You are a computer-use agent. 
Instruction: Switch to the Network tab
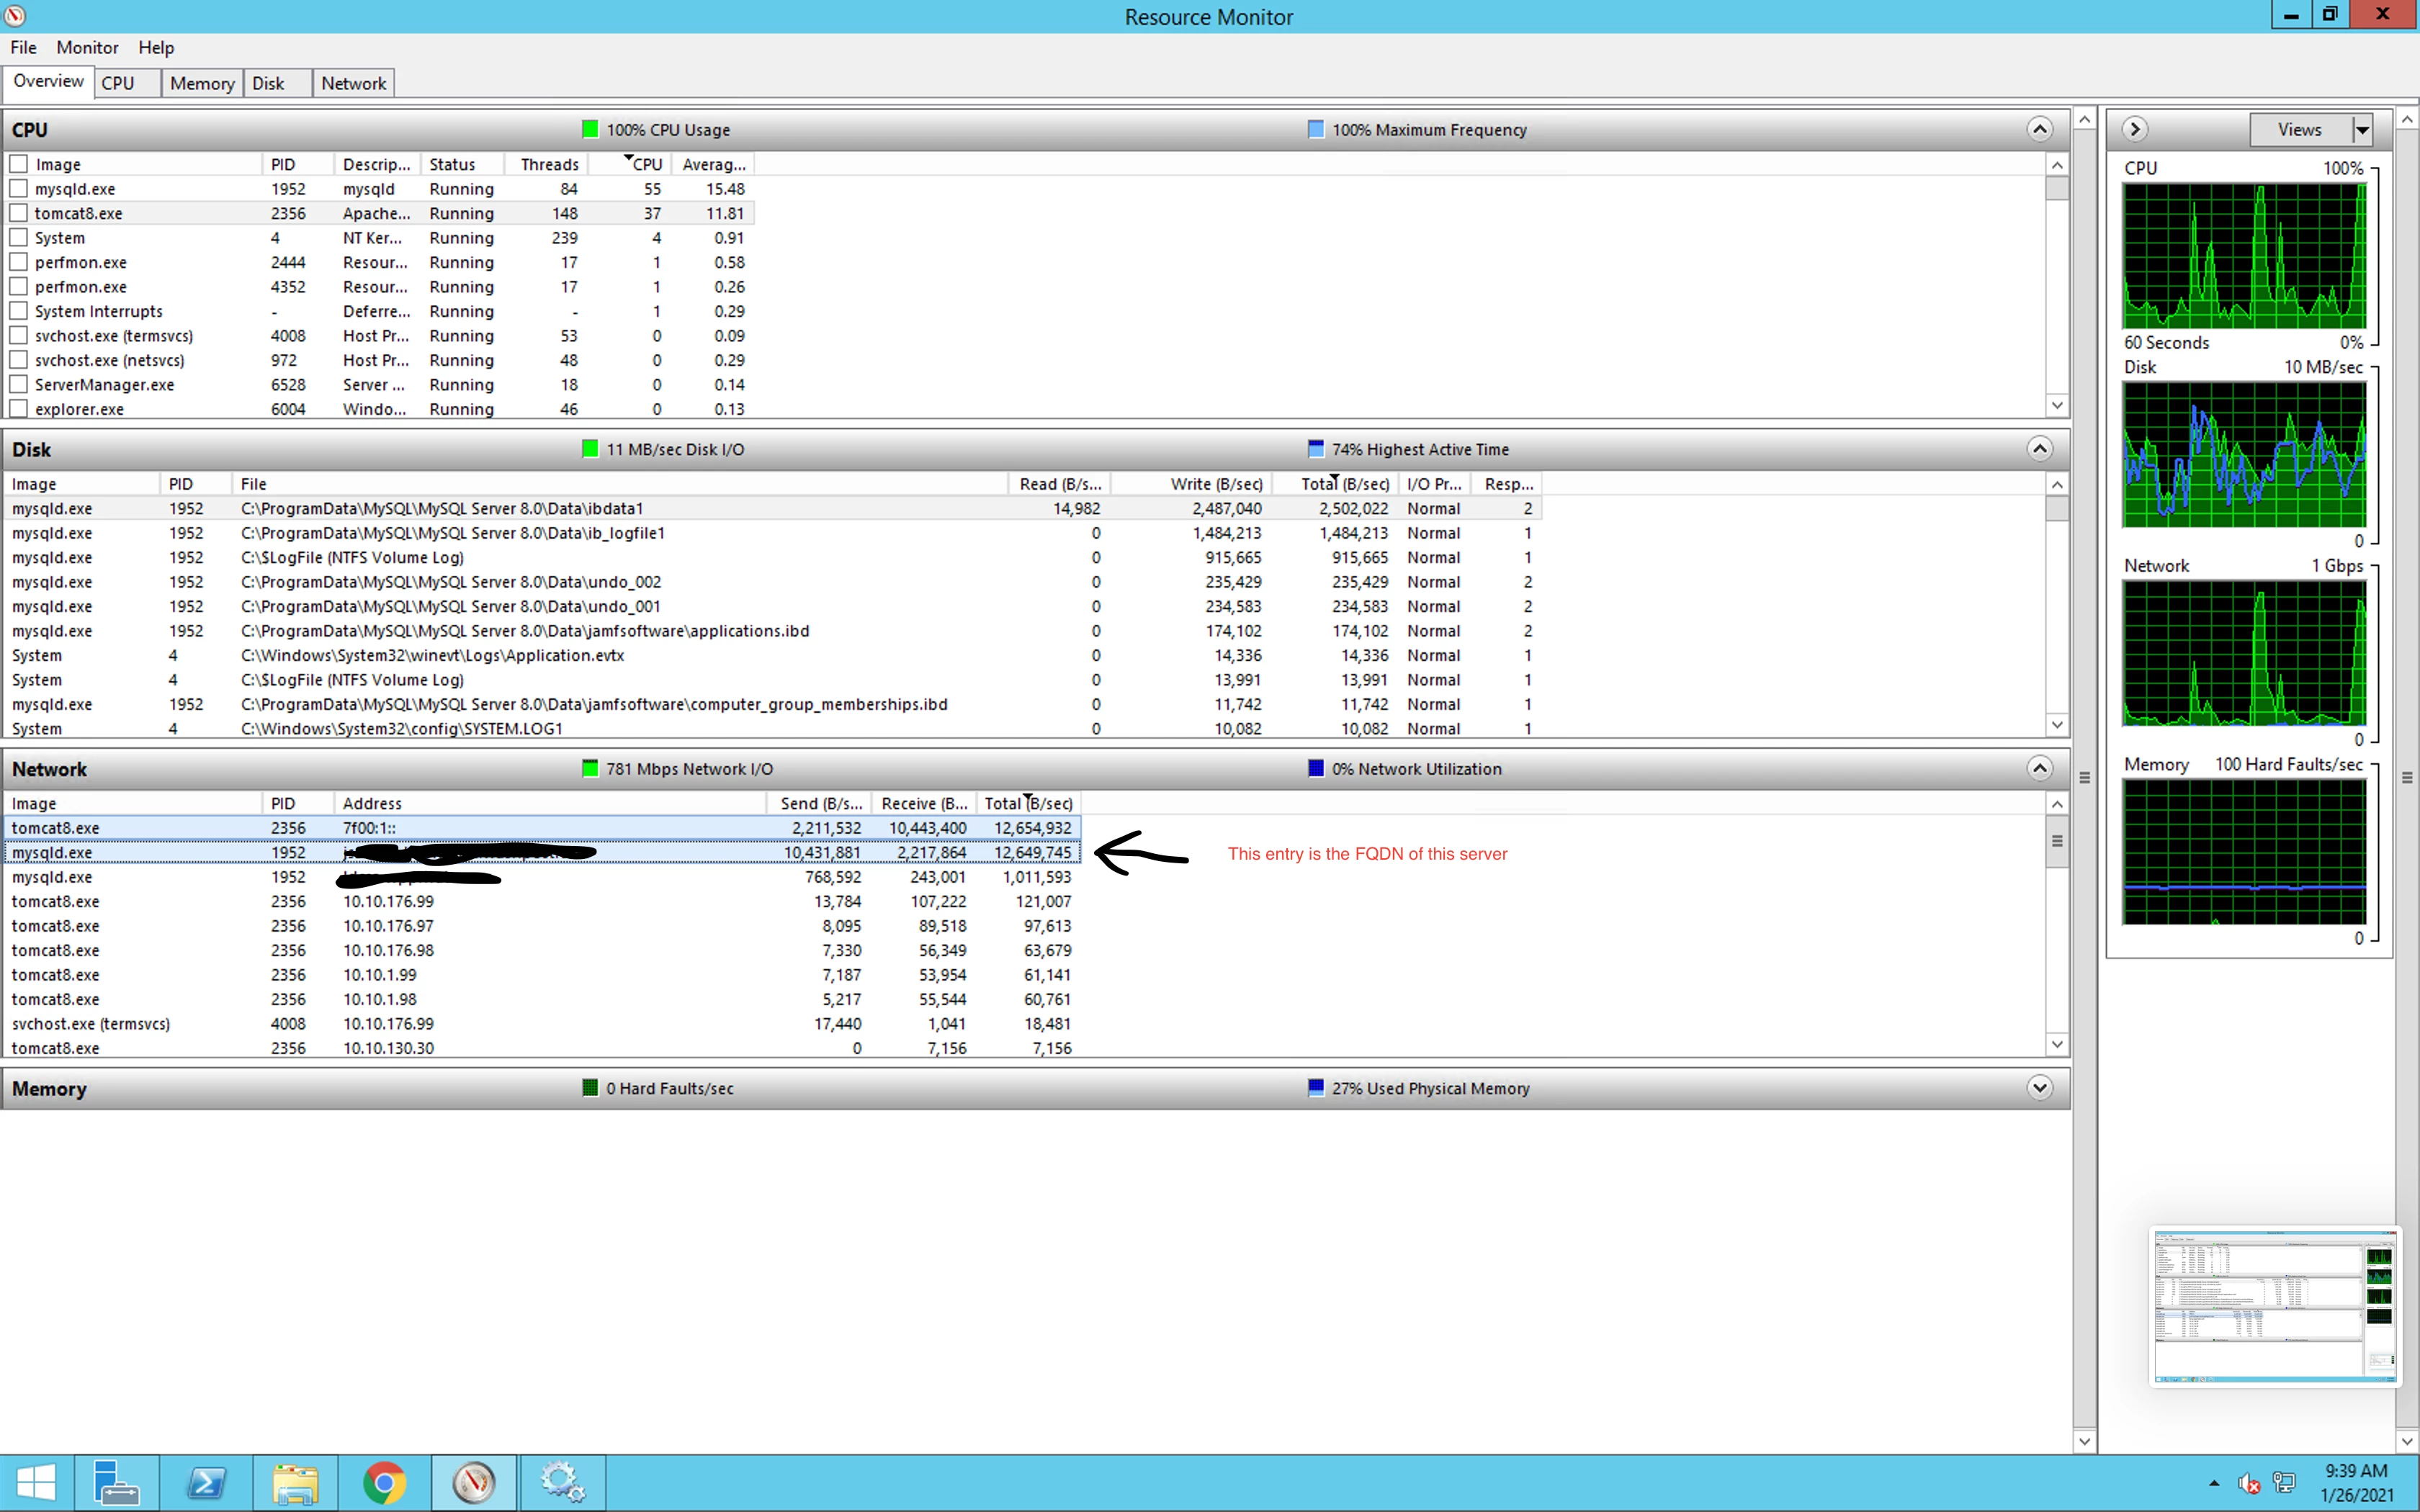(354, 83)
